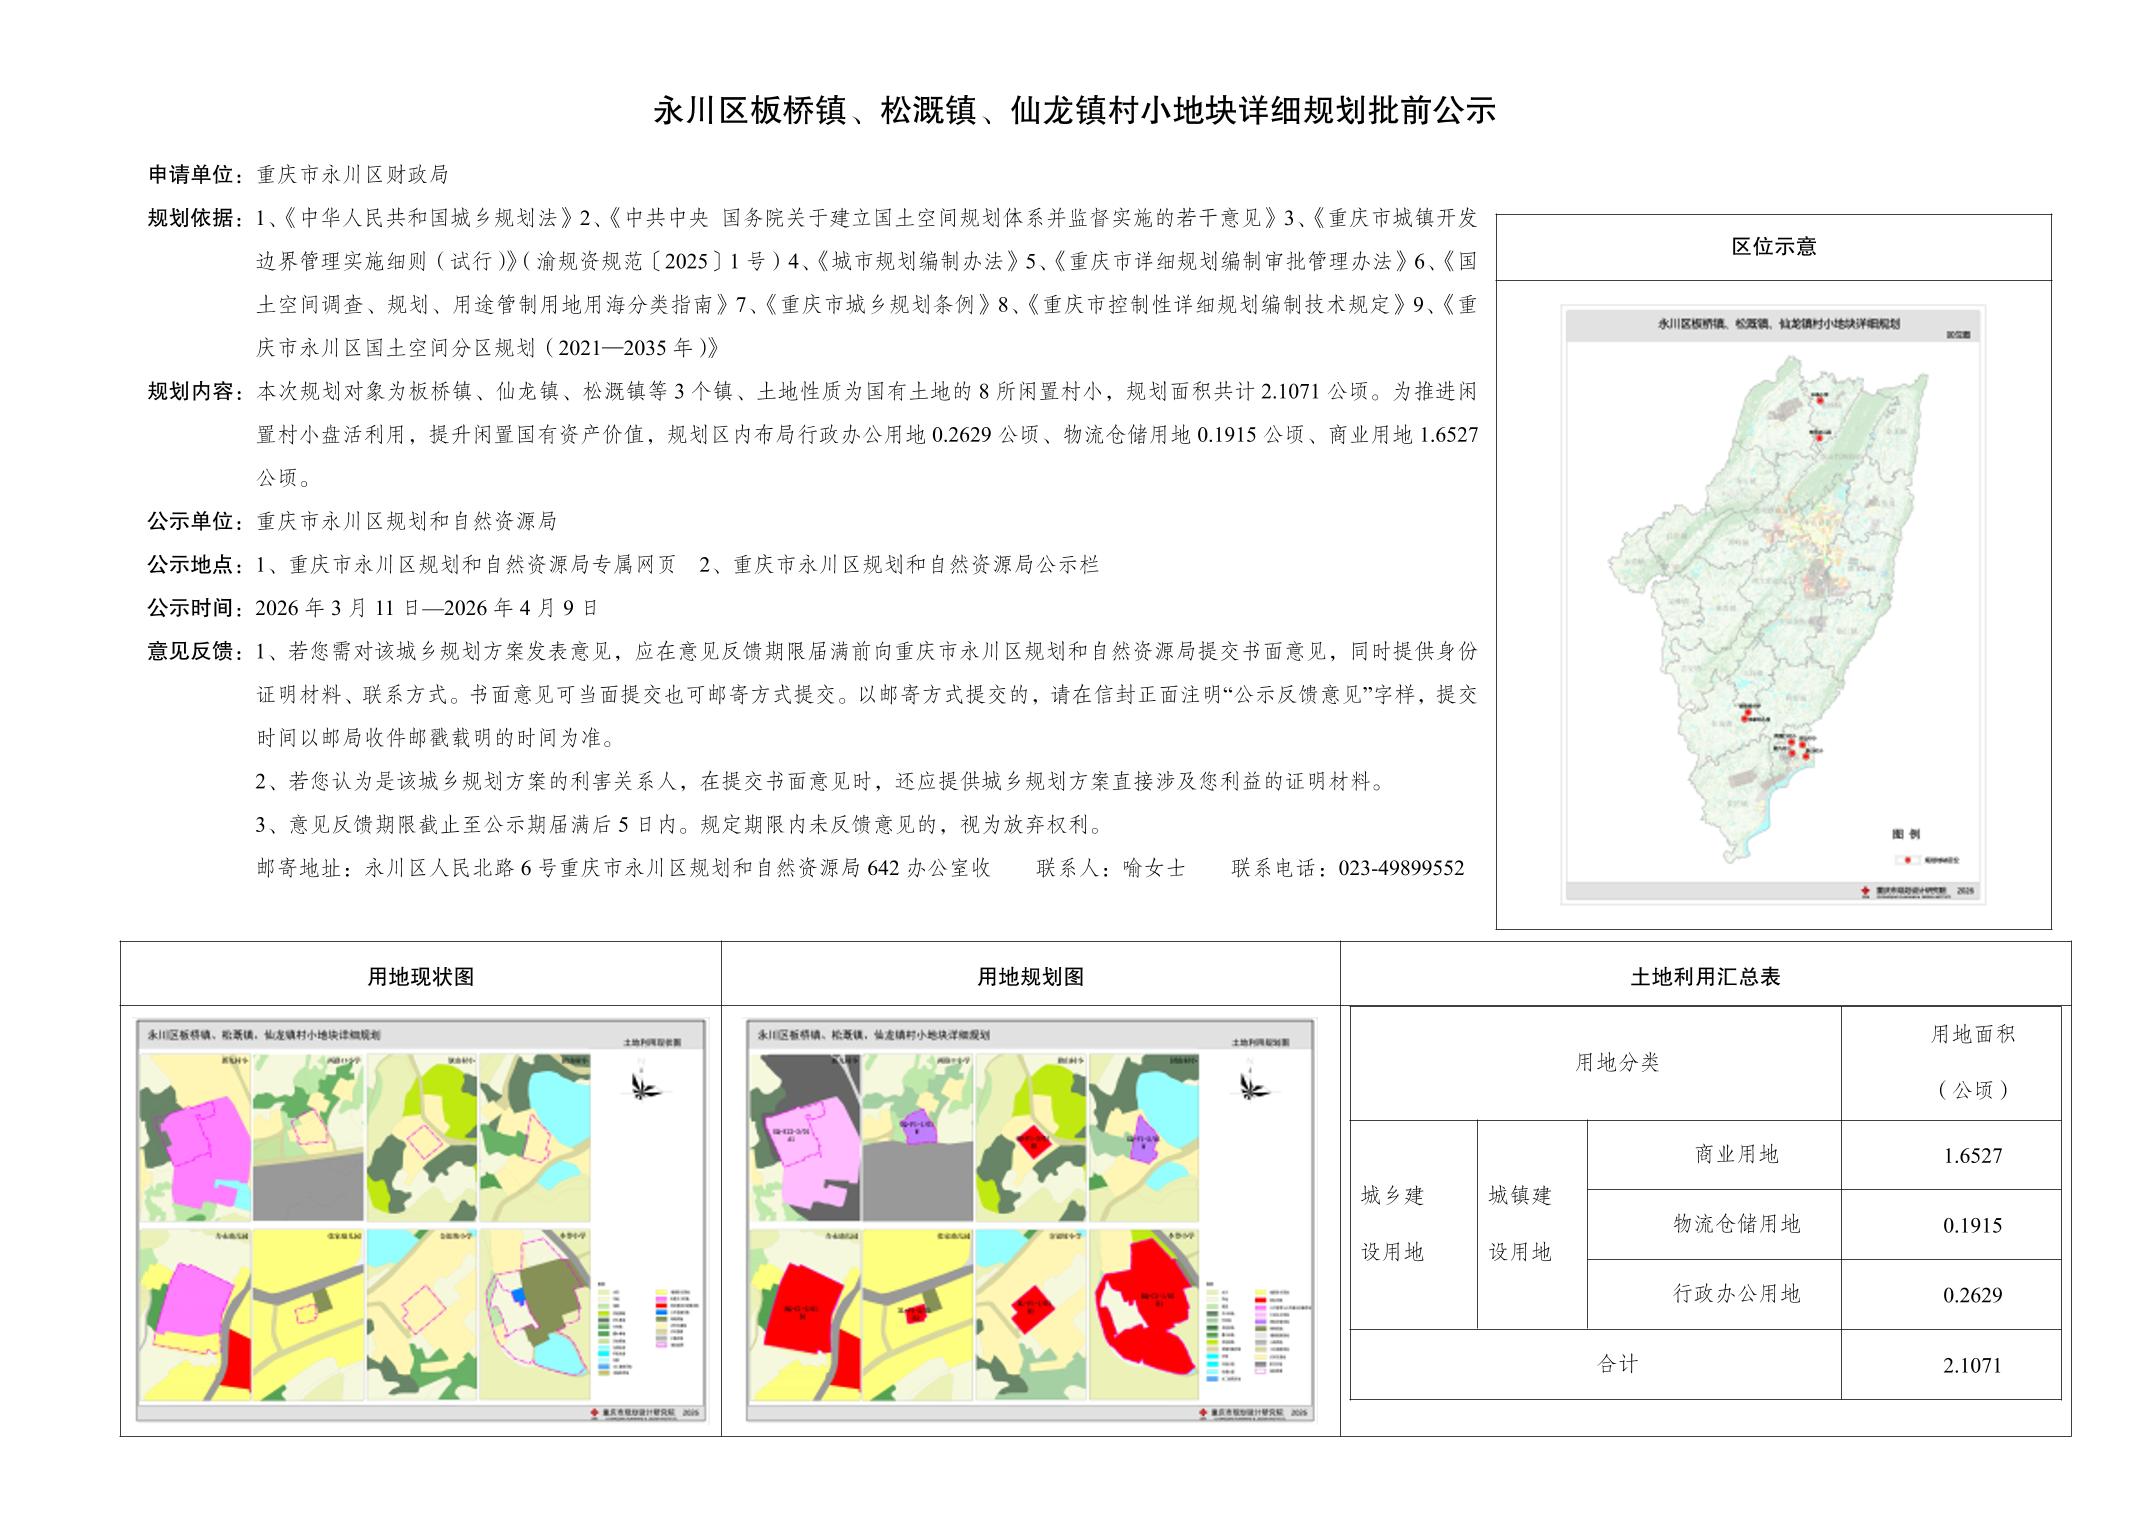Select the 用地现状图 header cell

[420, 976]
